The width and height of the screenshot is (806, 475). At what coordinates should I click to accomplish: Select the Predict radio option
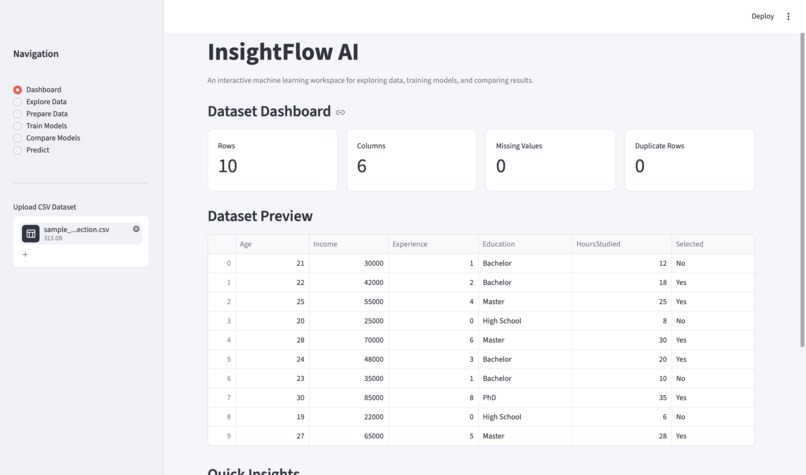[31, 150]
